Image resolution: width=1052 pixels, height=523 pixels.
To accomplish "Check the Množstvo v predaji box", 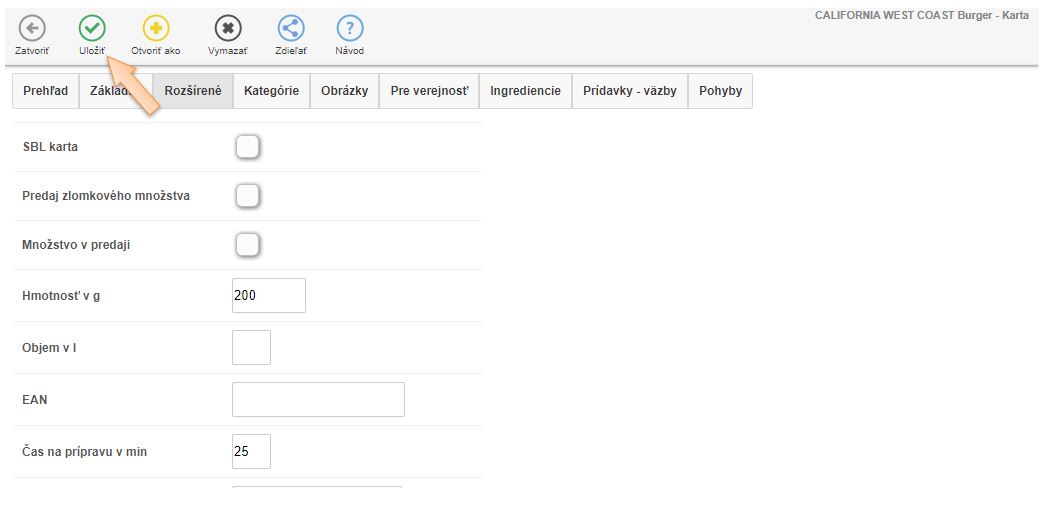I will [x=247, y=245].
